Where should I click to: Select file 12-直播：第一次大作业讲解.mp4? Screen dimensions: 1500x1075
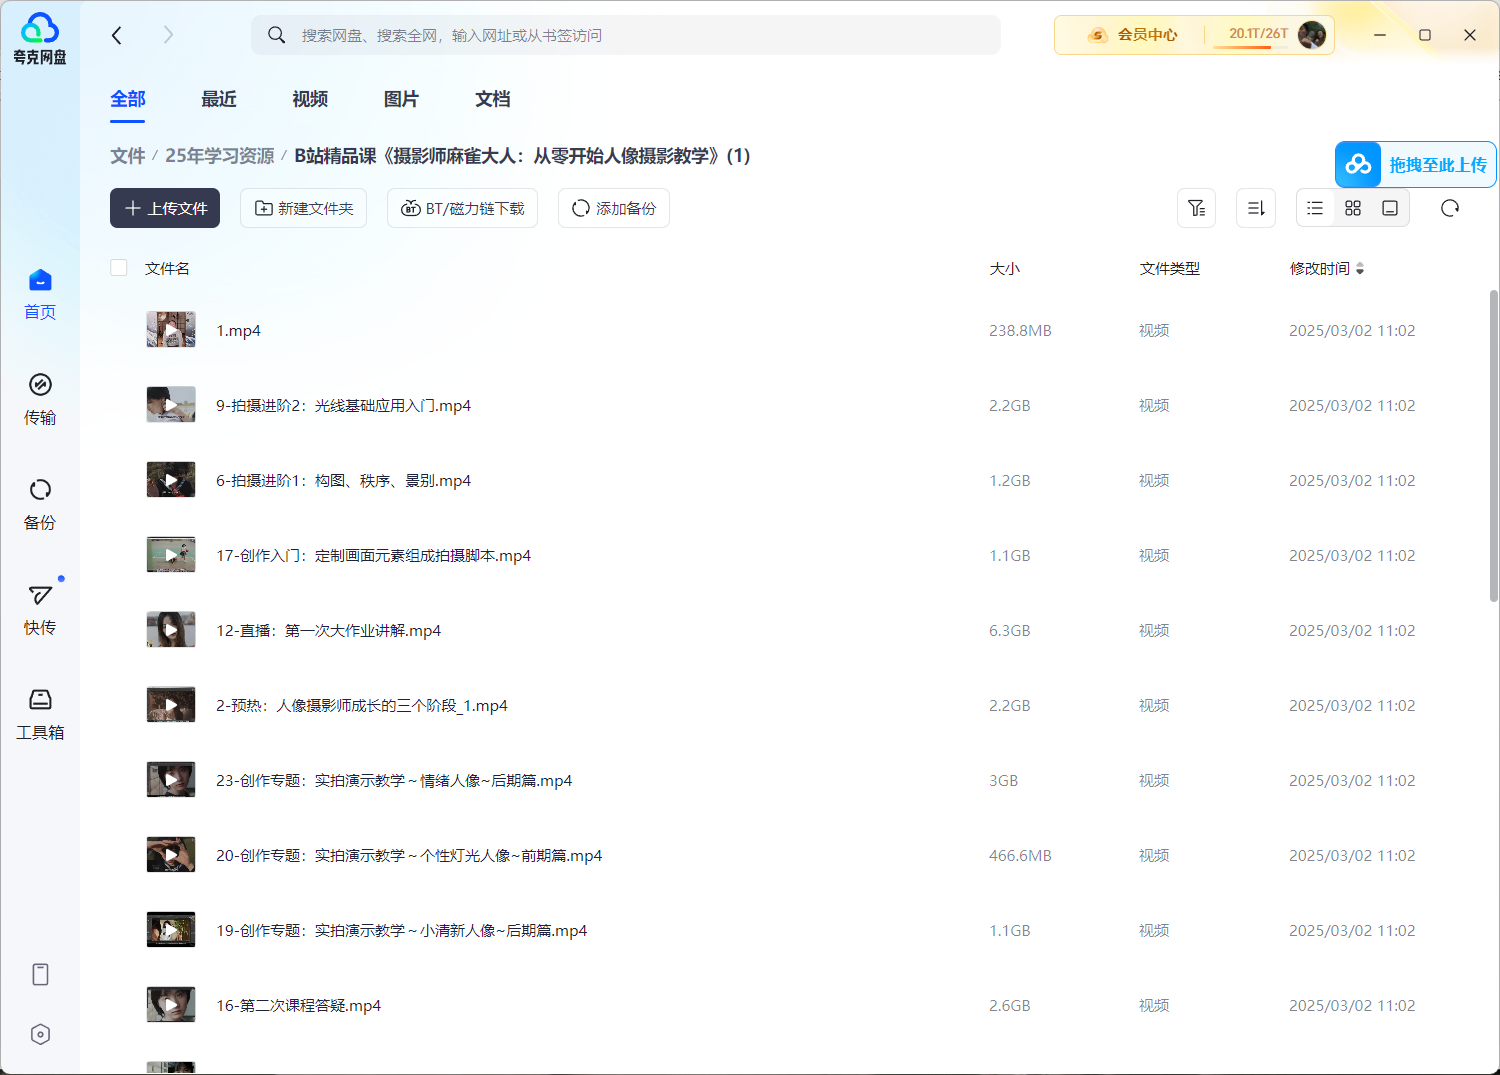328,630
